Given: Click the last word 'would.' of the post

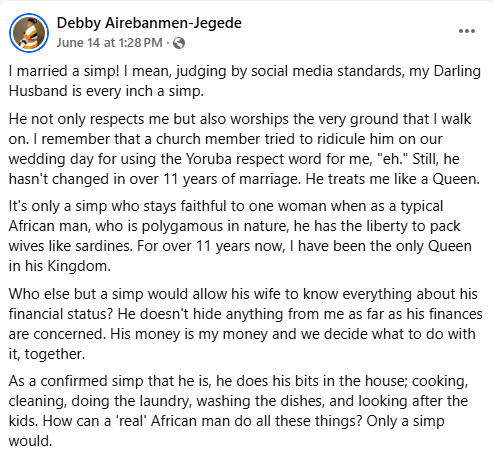Looking at the screenshot, I should (x=30, y=441).
